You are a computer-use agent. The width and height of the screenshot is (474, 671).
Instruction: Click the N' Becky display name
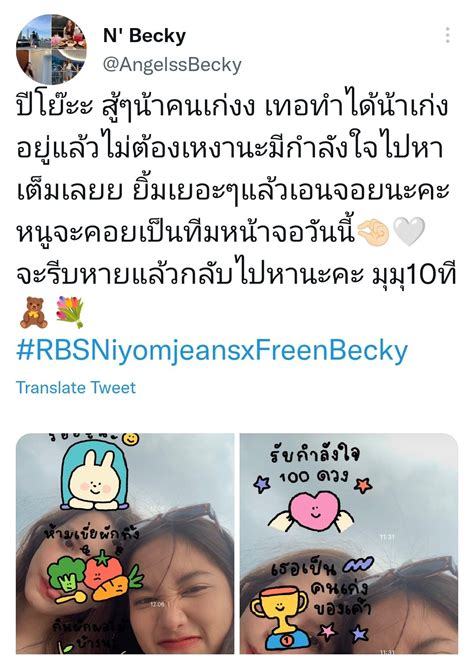144,36
